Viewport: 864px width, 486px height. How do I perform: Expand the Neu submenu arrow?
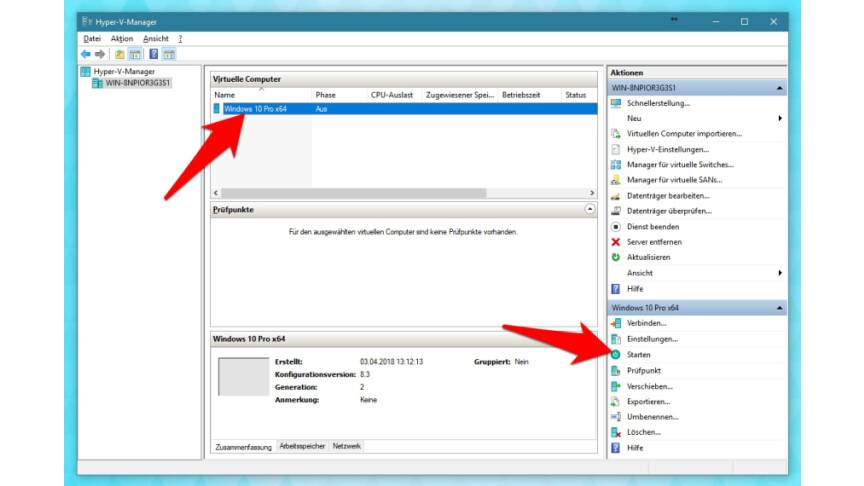pos(779,118)
